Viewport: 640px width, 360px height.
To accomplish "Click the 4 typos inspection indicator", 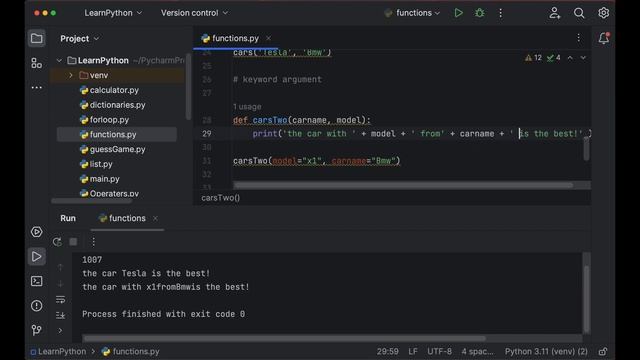I will click(x=554, y=58).
